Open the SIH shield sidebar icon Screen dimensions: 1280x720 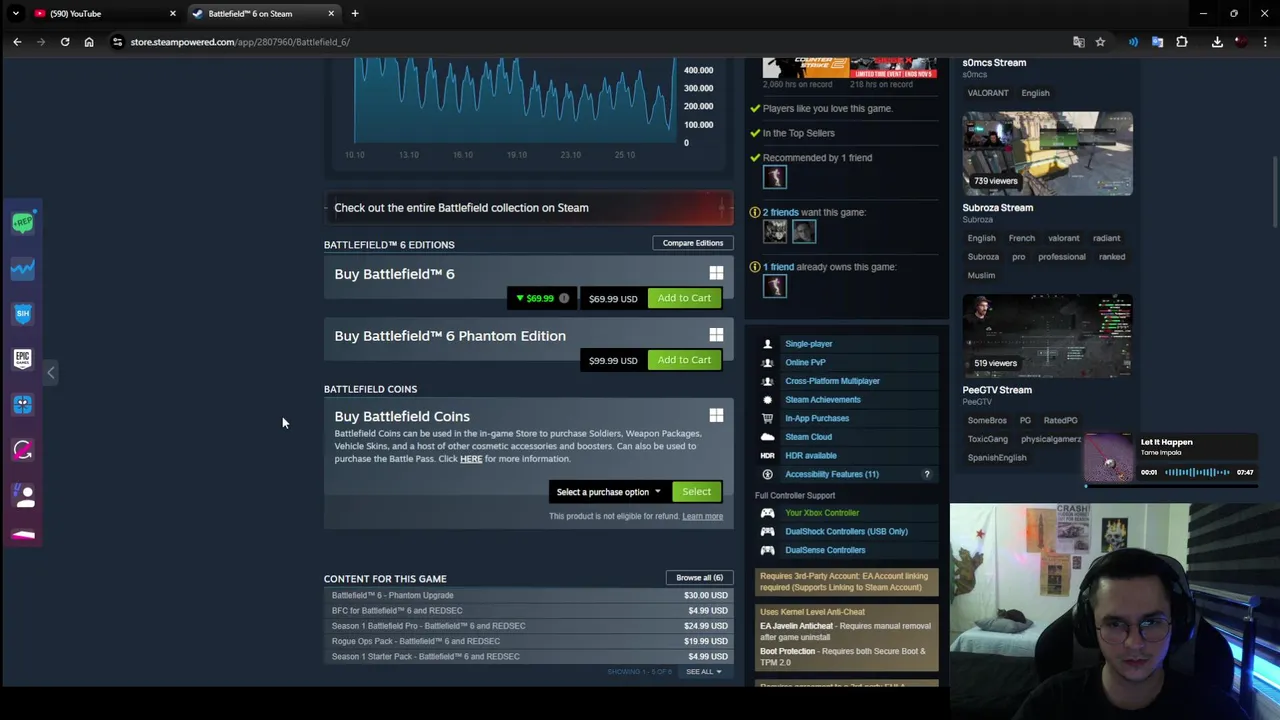[x=23, y=313]
